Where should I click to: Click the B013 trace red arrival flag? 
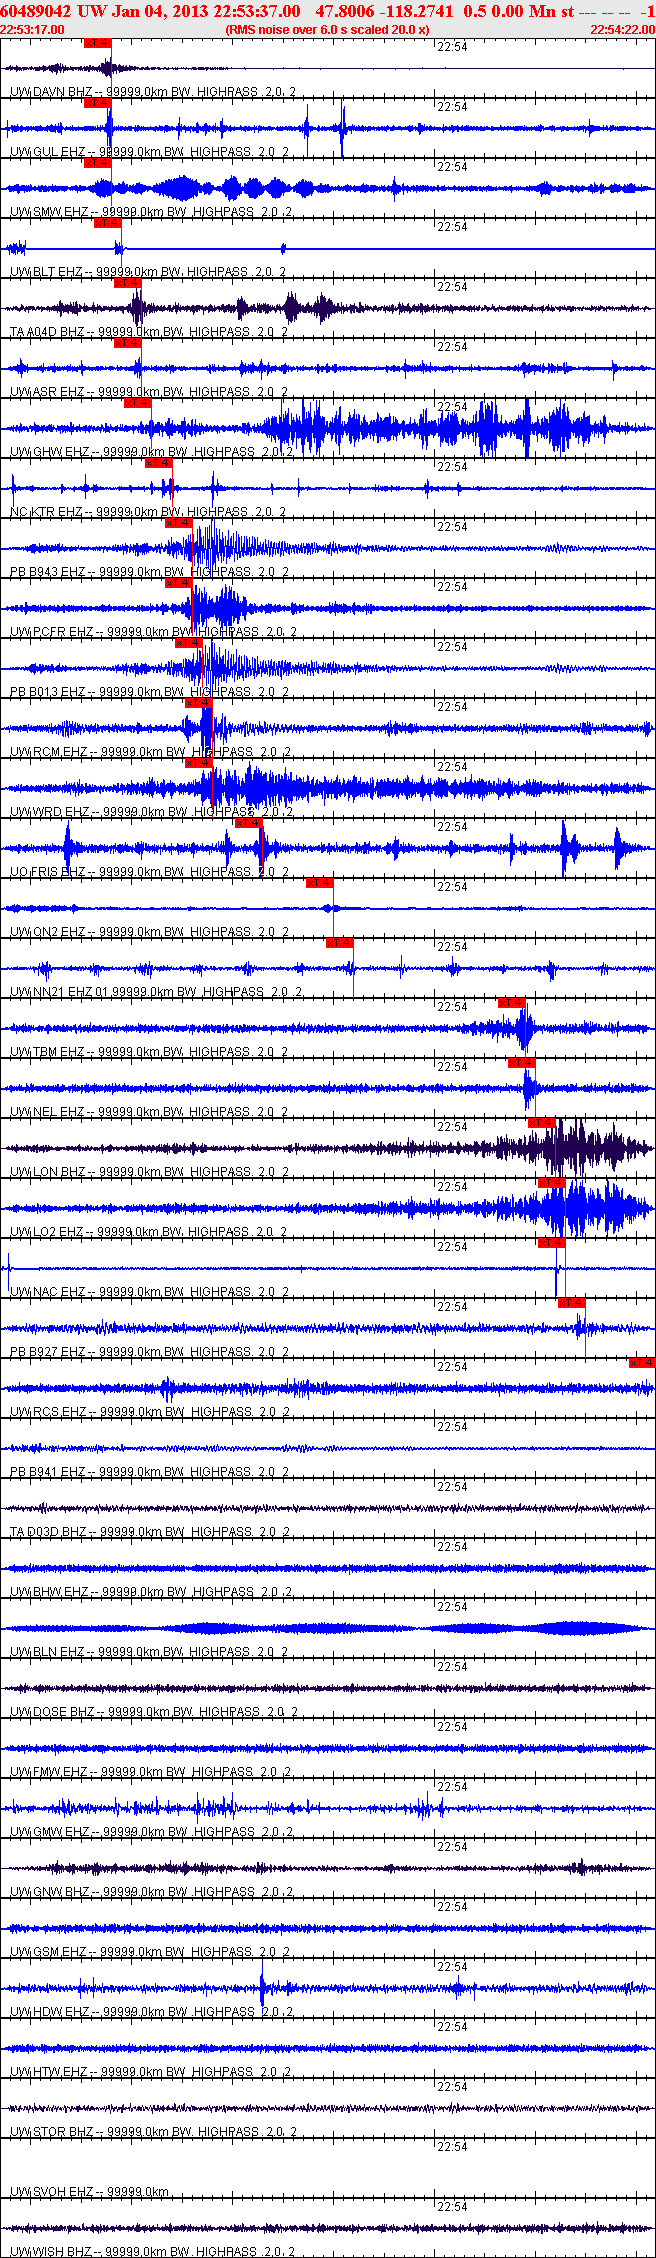(x=188, y=643)
